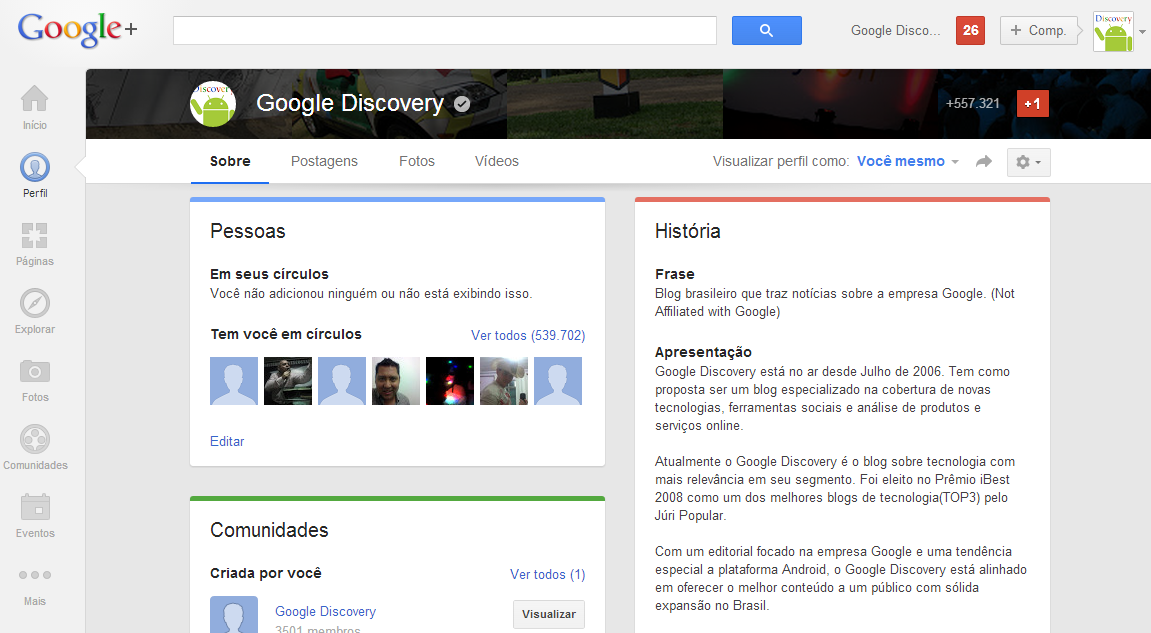Click the Visualizar community button

click(548, 615)
